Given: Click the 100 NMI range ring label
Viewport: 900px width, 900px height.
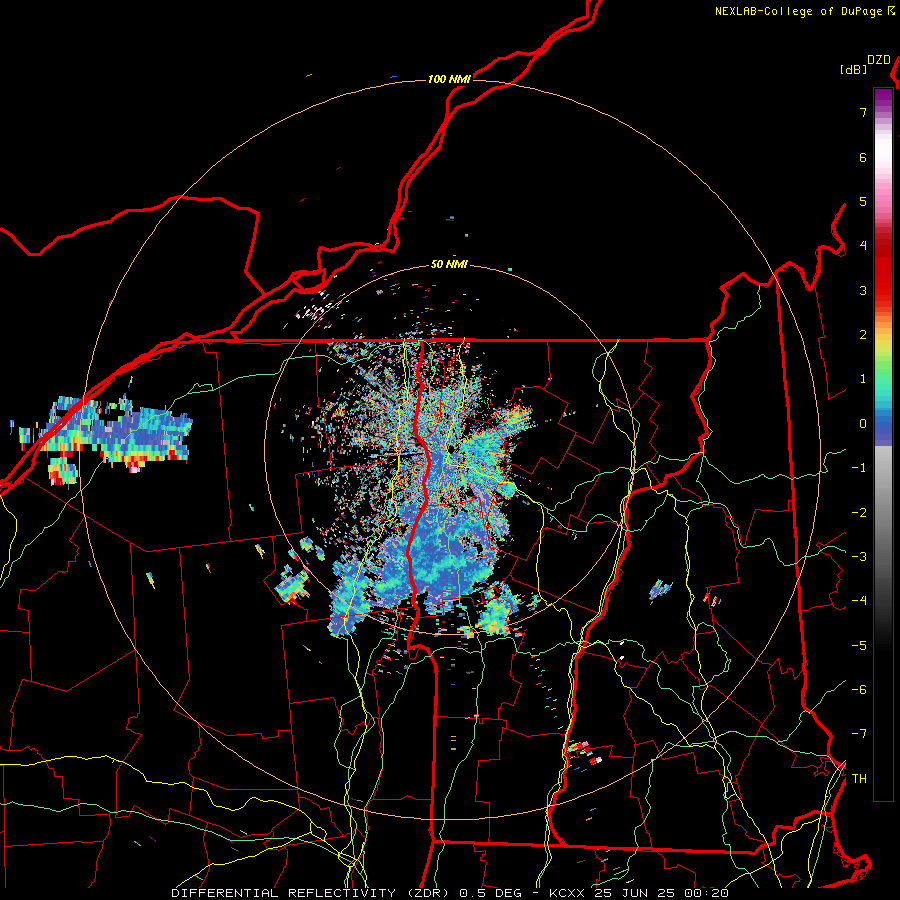Looking at the screenshot, I should [449, 79].
